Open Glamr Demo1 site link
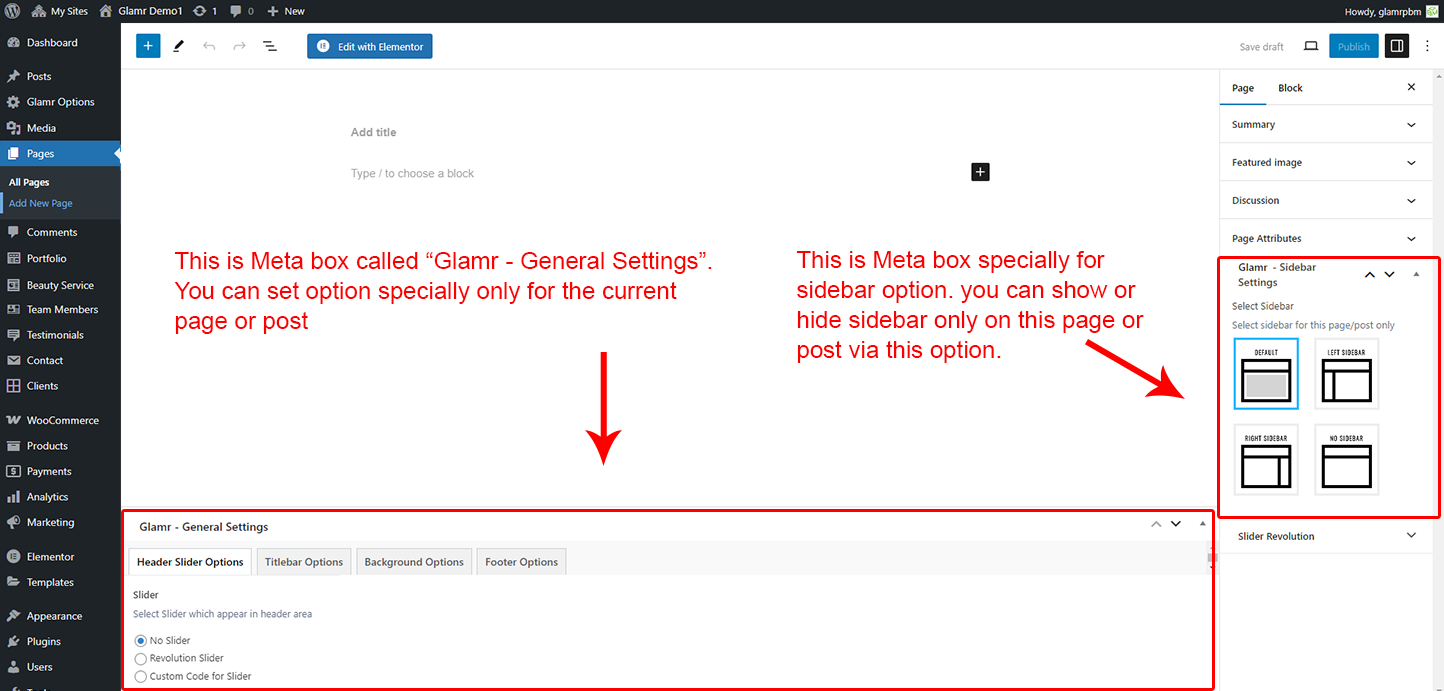 pyautogui.click(x=141, y=11)
